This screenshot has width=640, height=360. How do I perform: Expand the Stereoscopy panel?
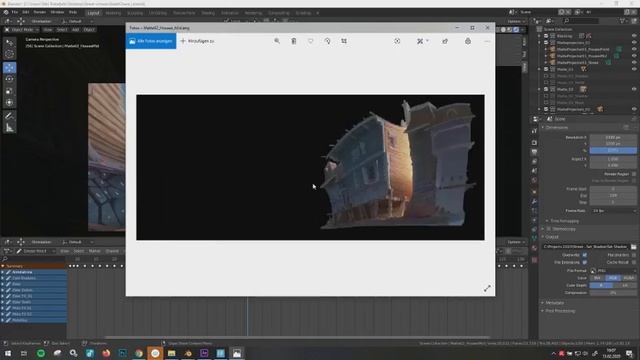point(560,229)
